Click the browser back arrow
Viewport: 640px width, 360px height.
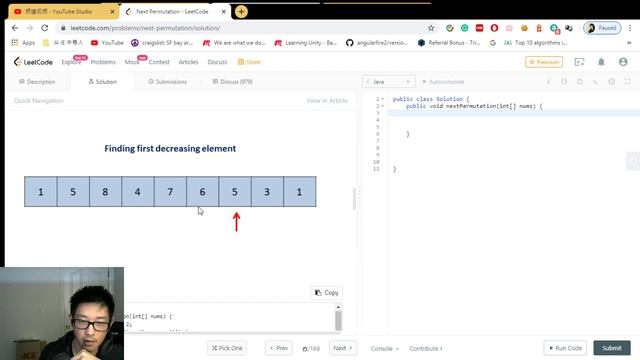(15, 28)
